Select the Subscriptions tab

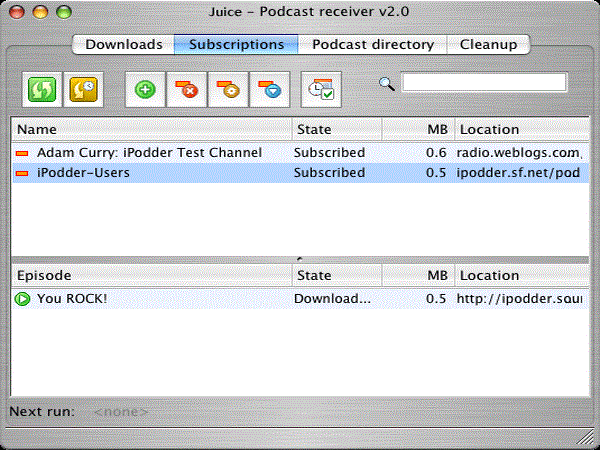point(236,44)
